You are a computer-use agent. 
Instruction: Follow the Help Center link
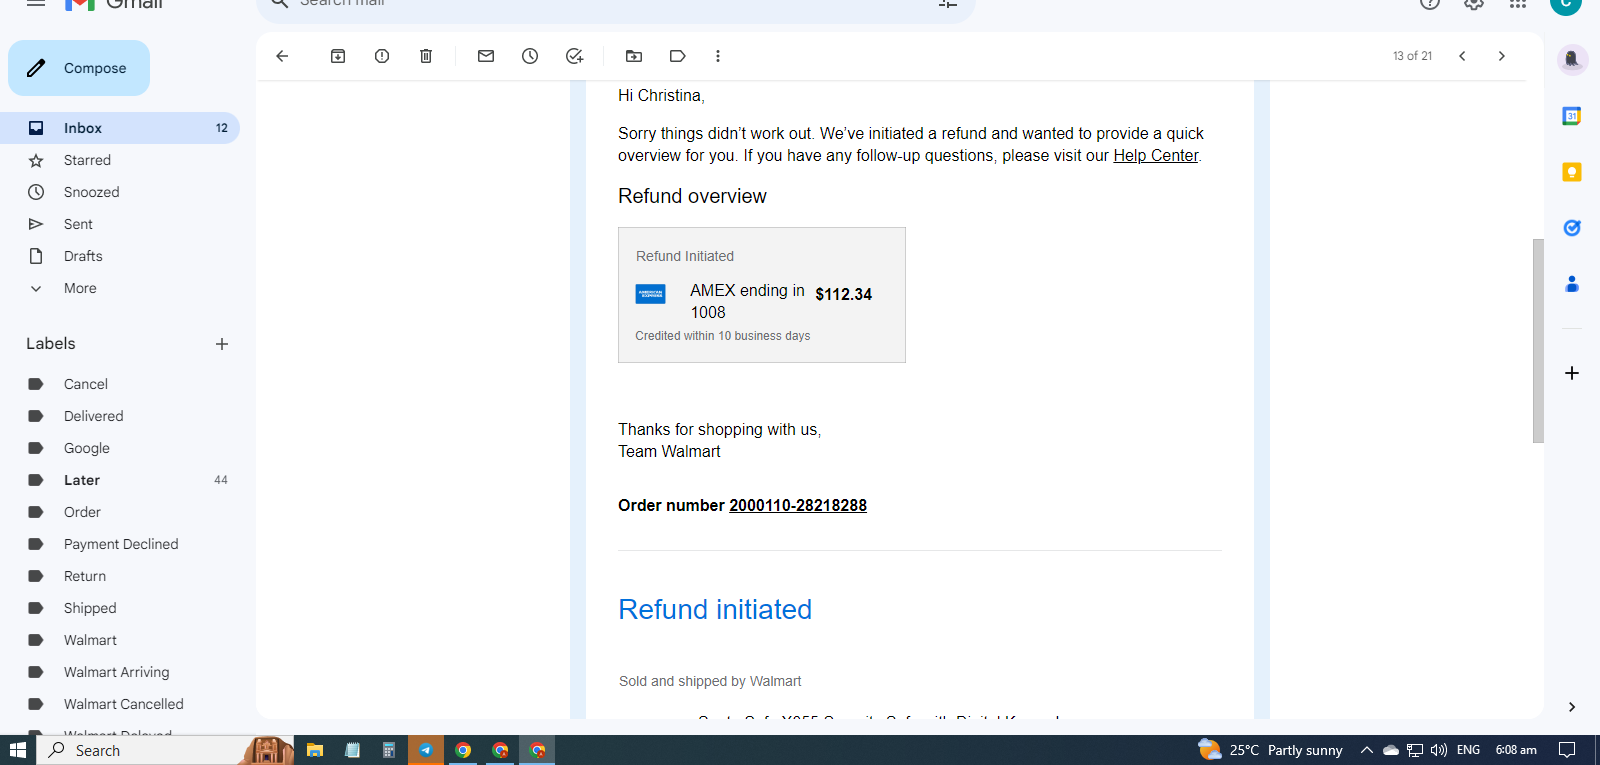1155,156
